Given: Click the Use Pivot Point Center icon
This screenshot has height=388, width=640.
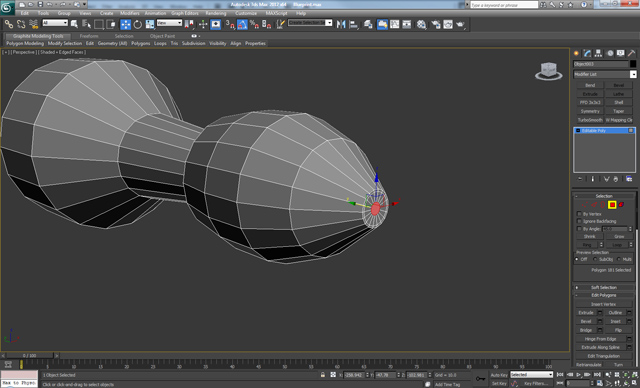Looking at the screenshot, I should 189,24.
